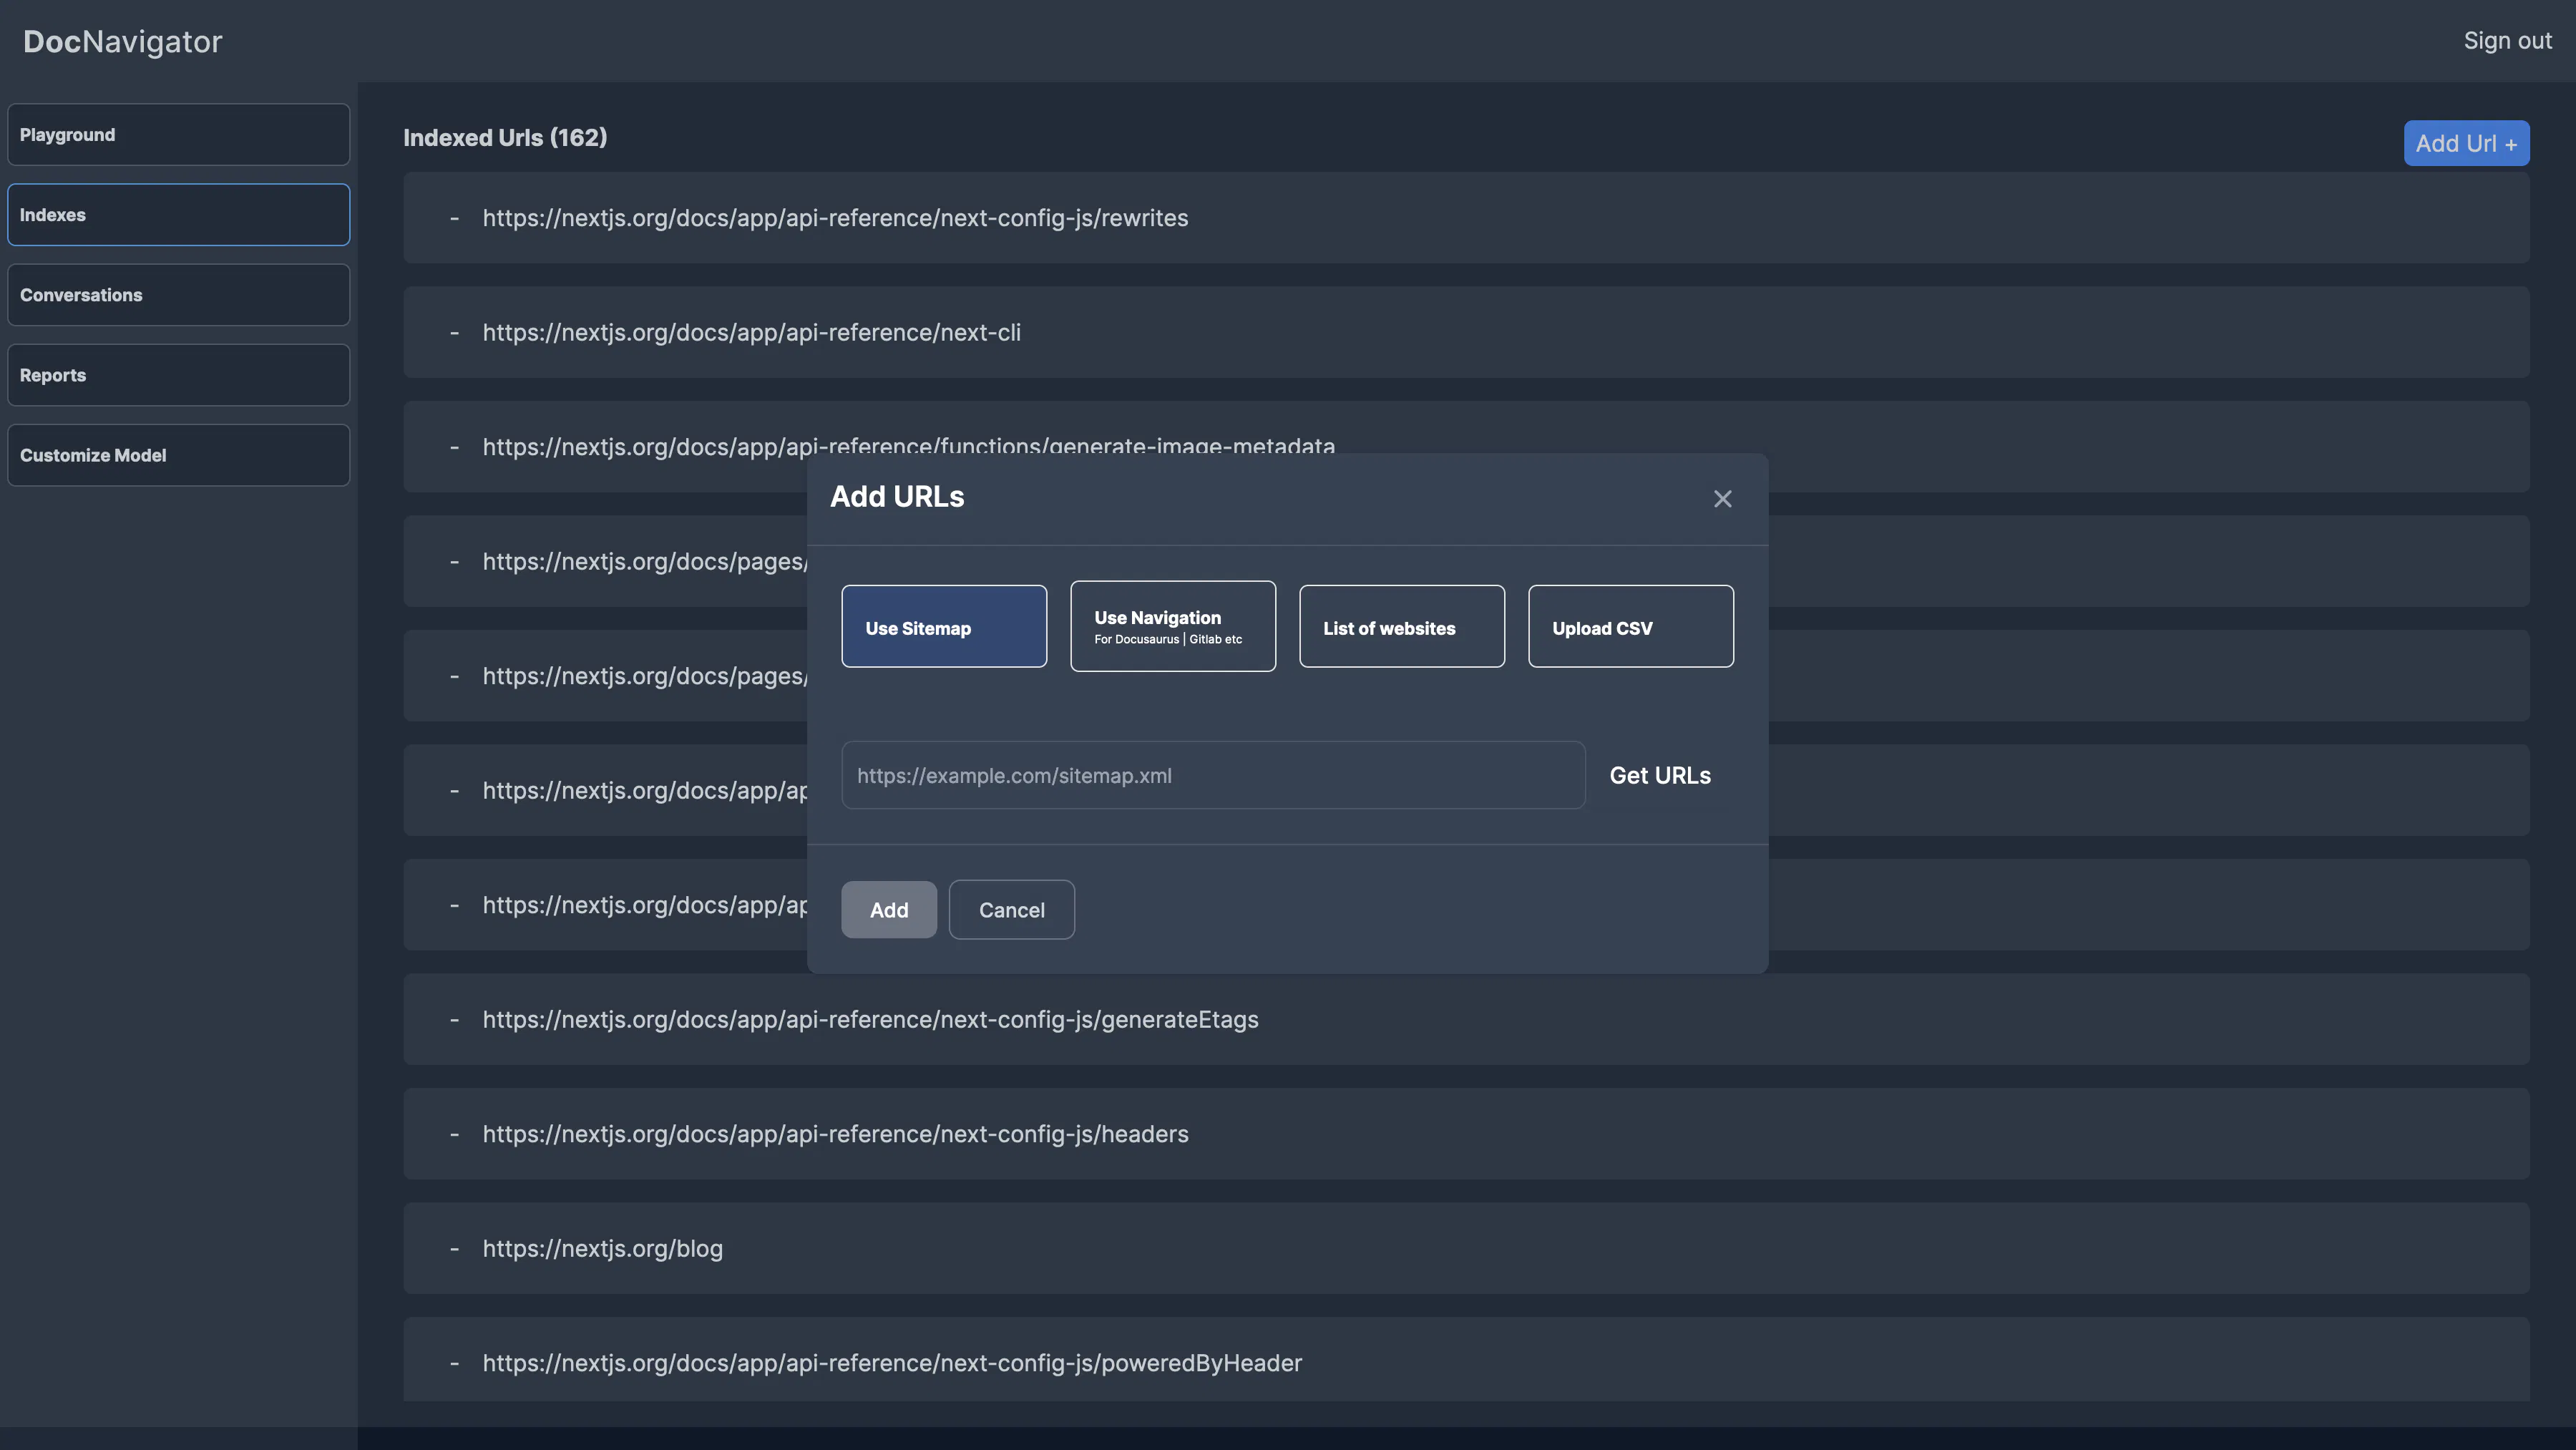2576x1450 pixels.
Task: Remove the next-config-js/headers URL with its minus icon
Action: point(454,1134)
